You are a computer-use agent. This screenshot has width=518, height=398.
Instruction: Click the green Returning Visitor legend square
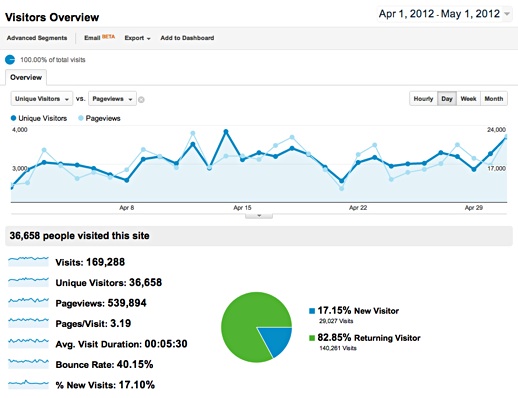[x=312, y=338]
